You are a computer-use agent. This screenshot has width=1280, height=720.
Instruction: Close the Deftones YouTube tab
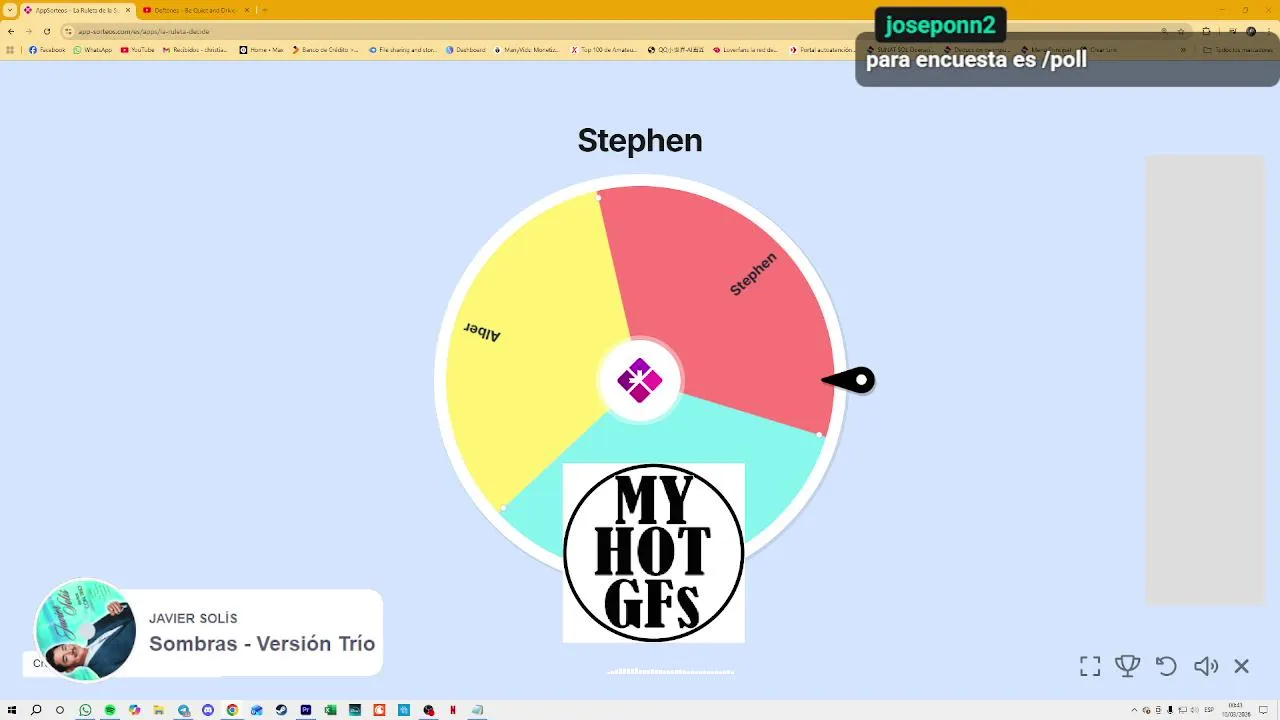click(247, 10)
